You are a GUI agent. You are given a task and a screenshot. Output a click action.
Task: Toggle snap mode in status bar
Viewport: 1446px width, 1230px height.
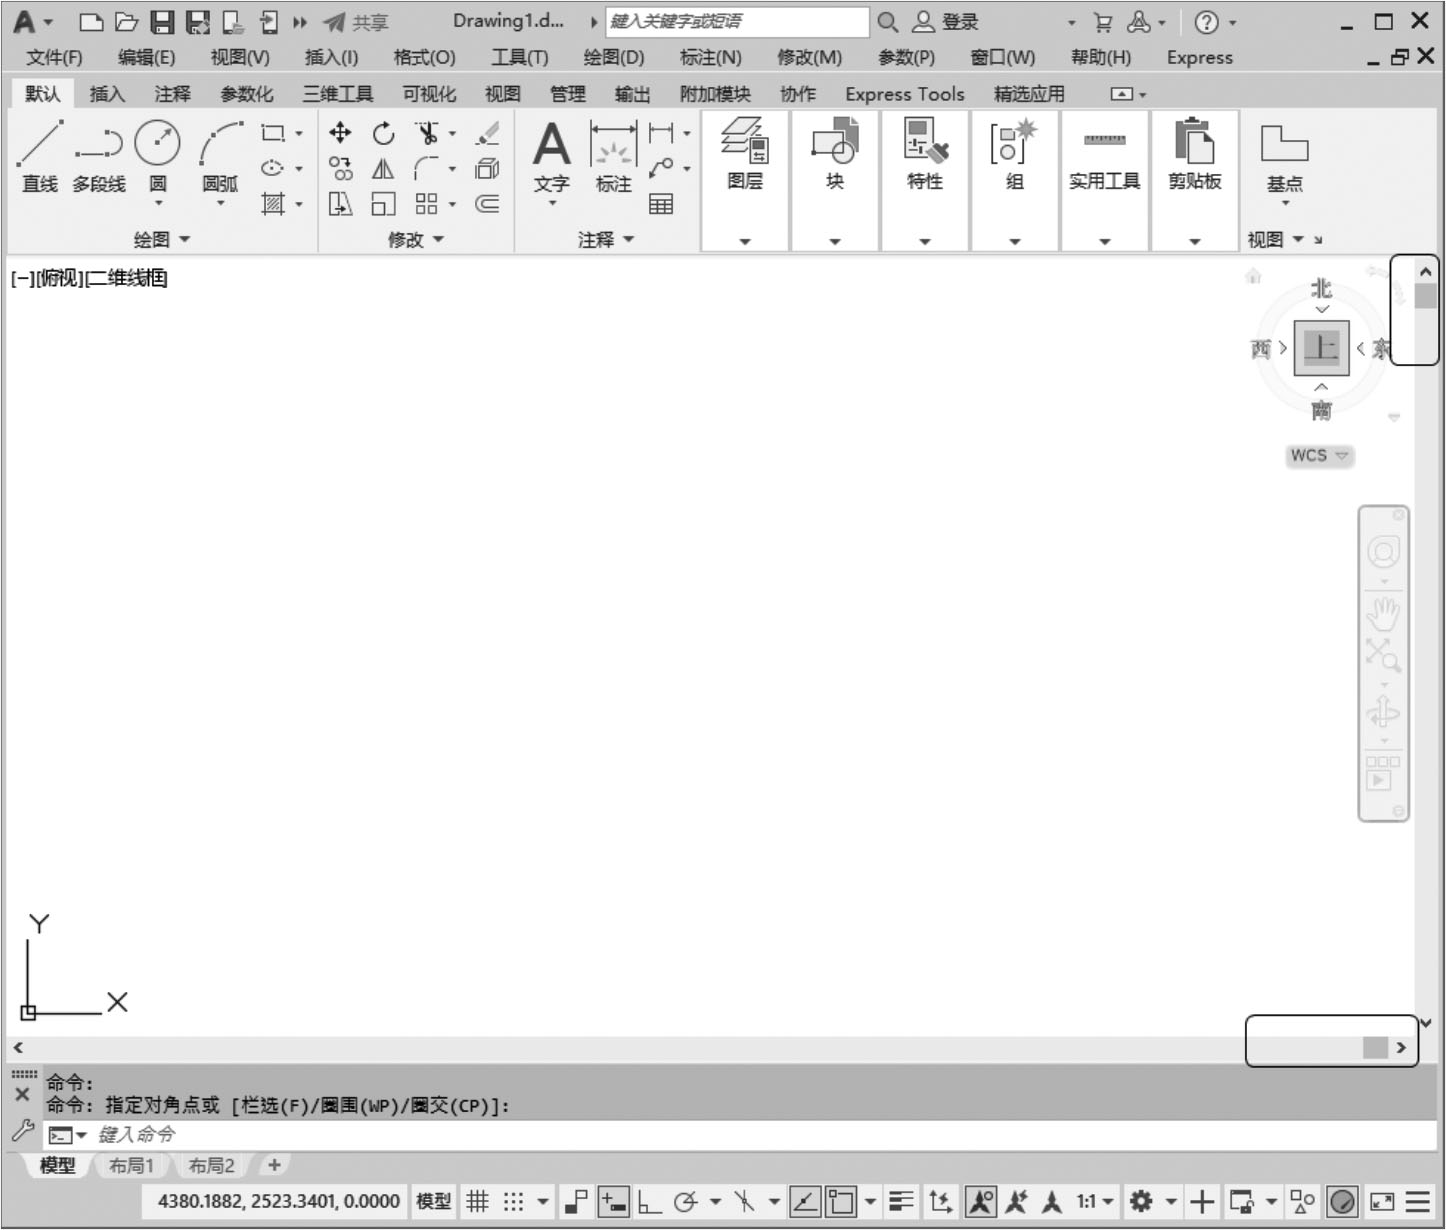pos(513,1201)
